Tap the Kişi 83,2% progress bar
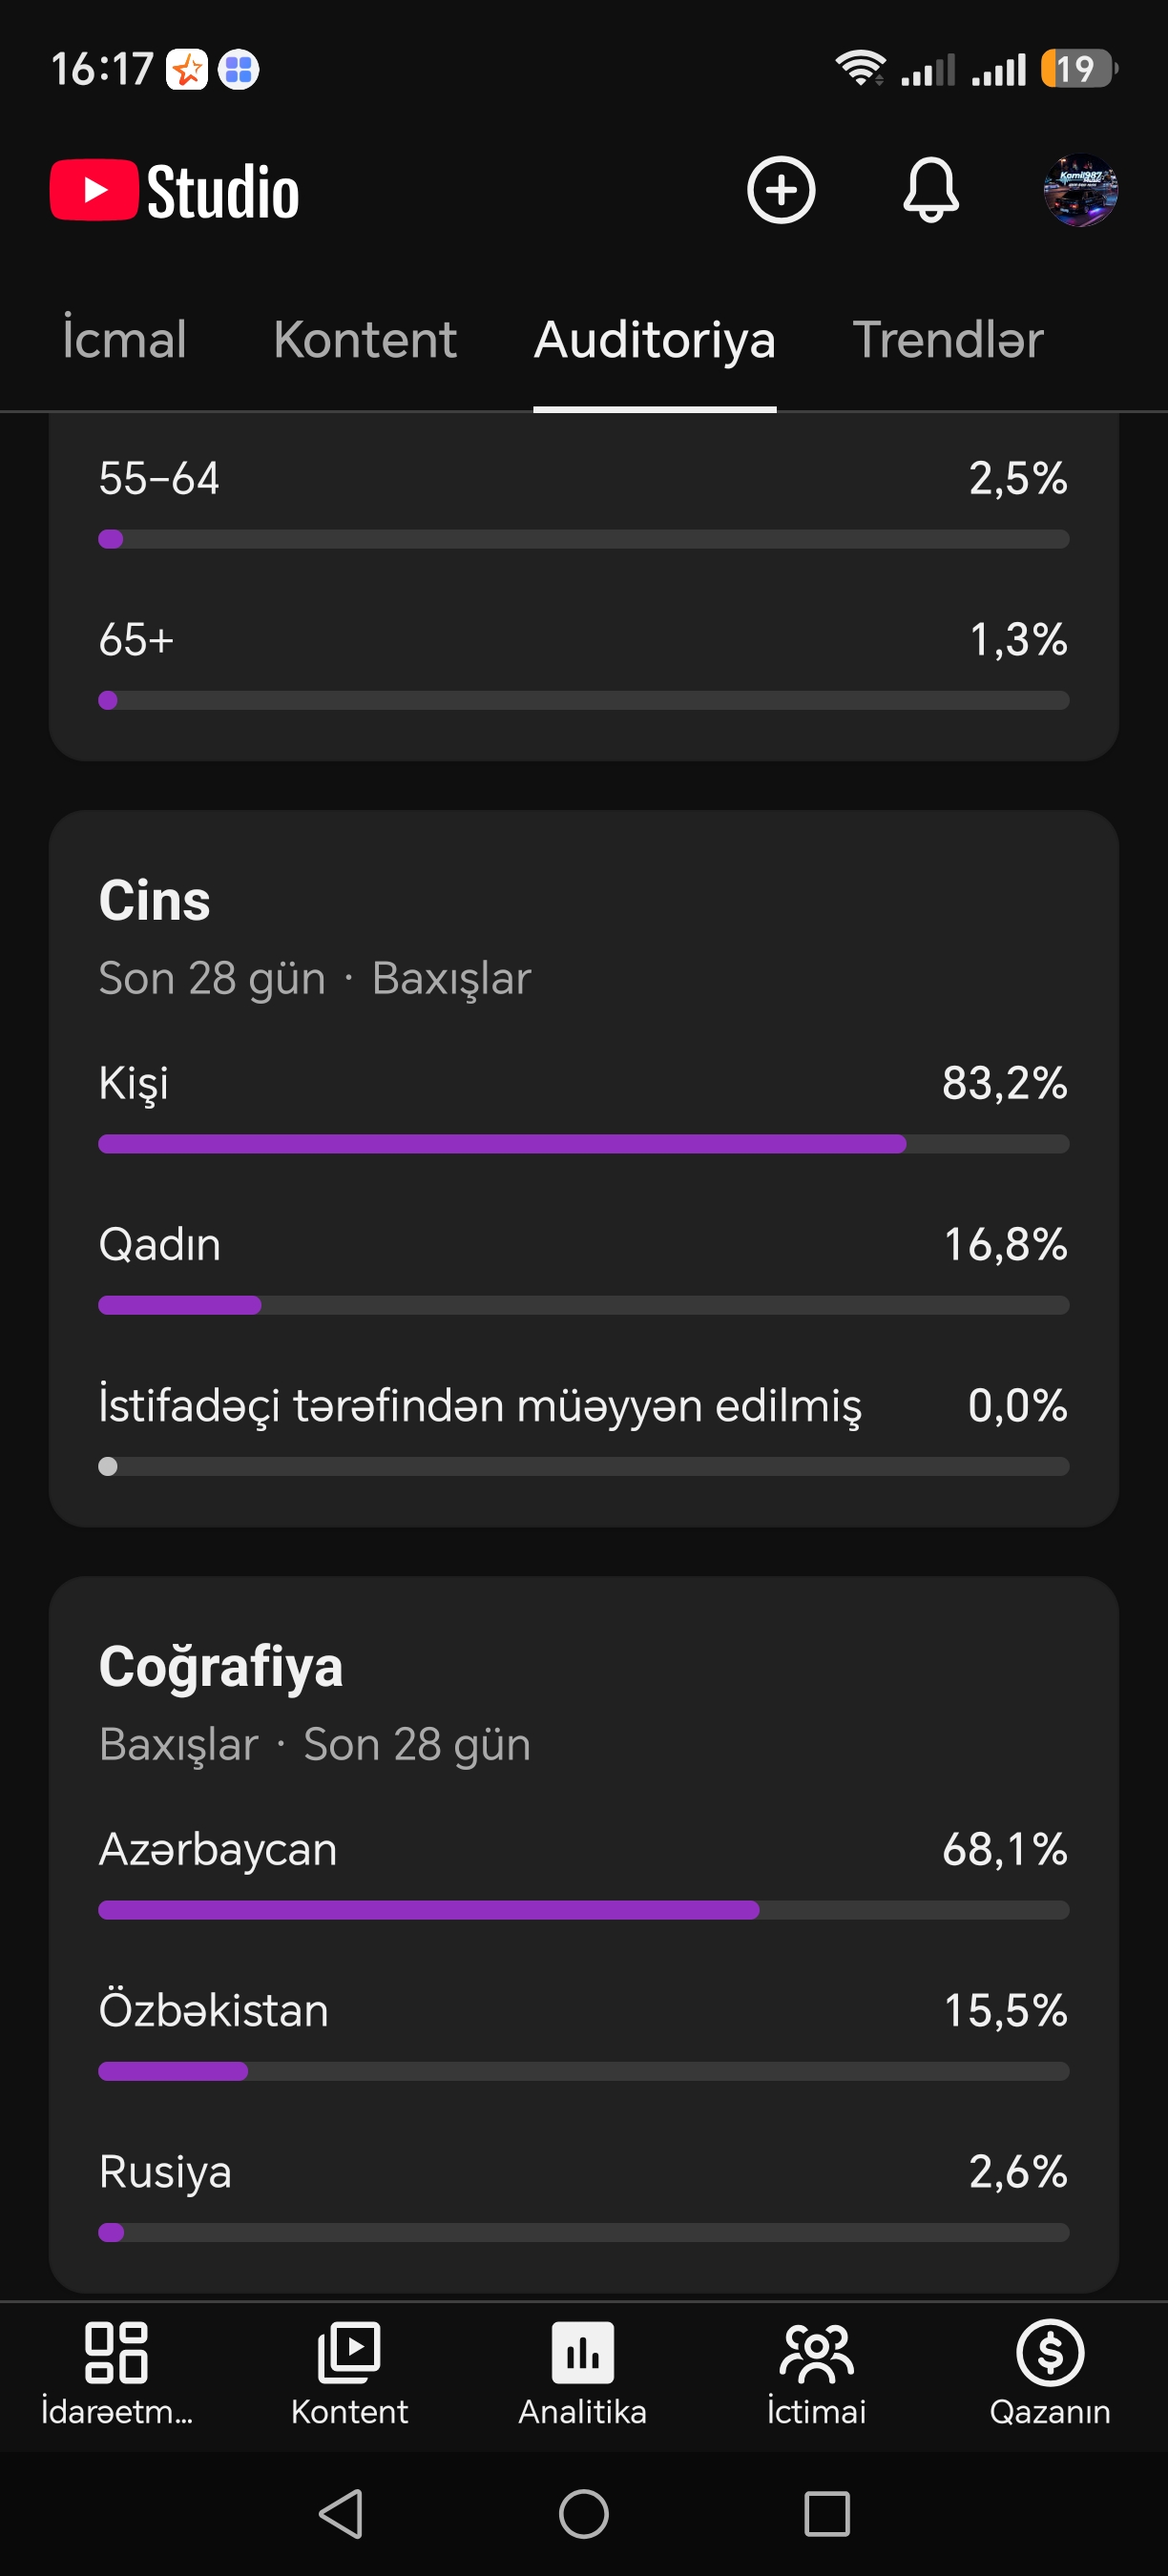The image size is (1168, 2576). point(584,1144)
